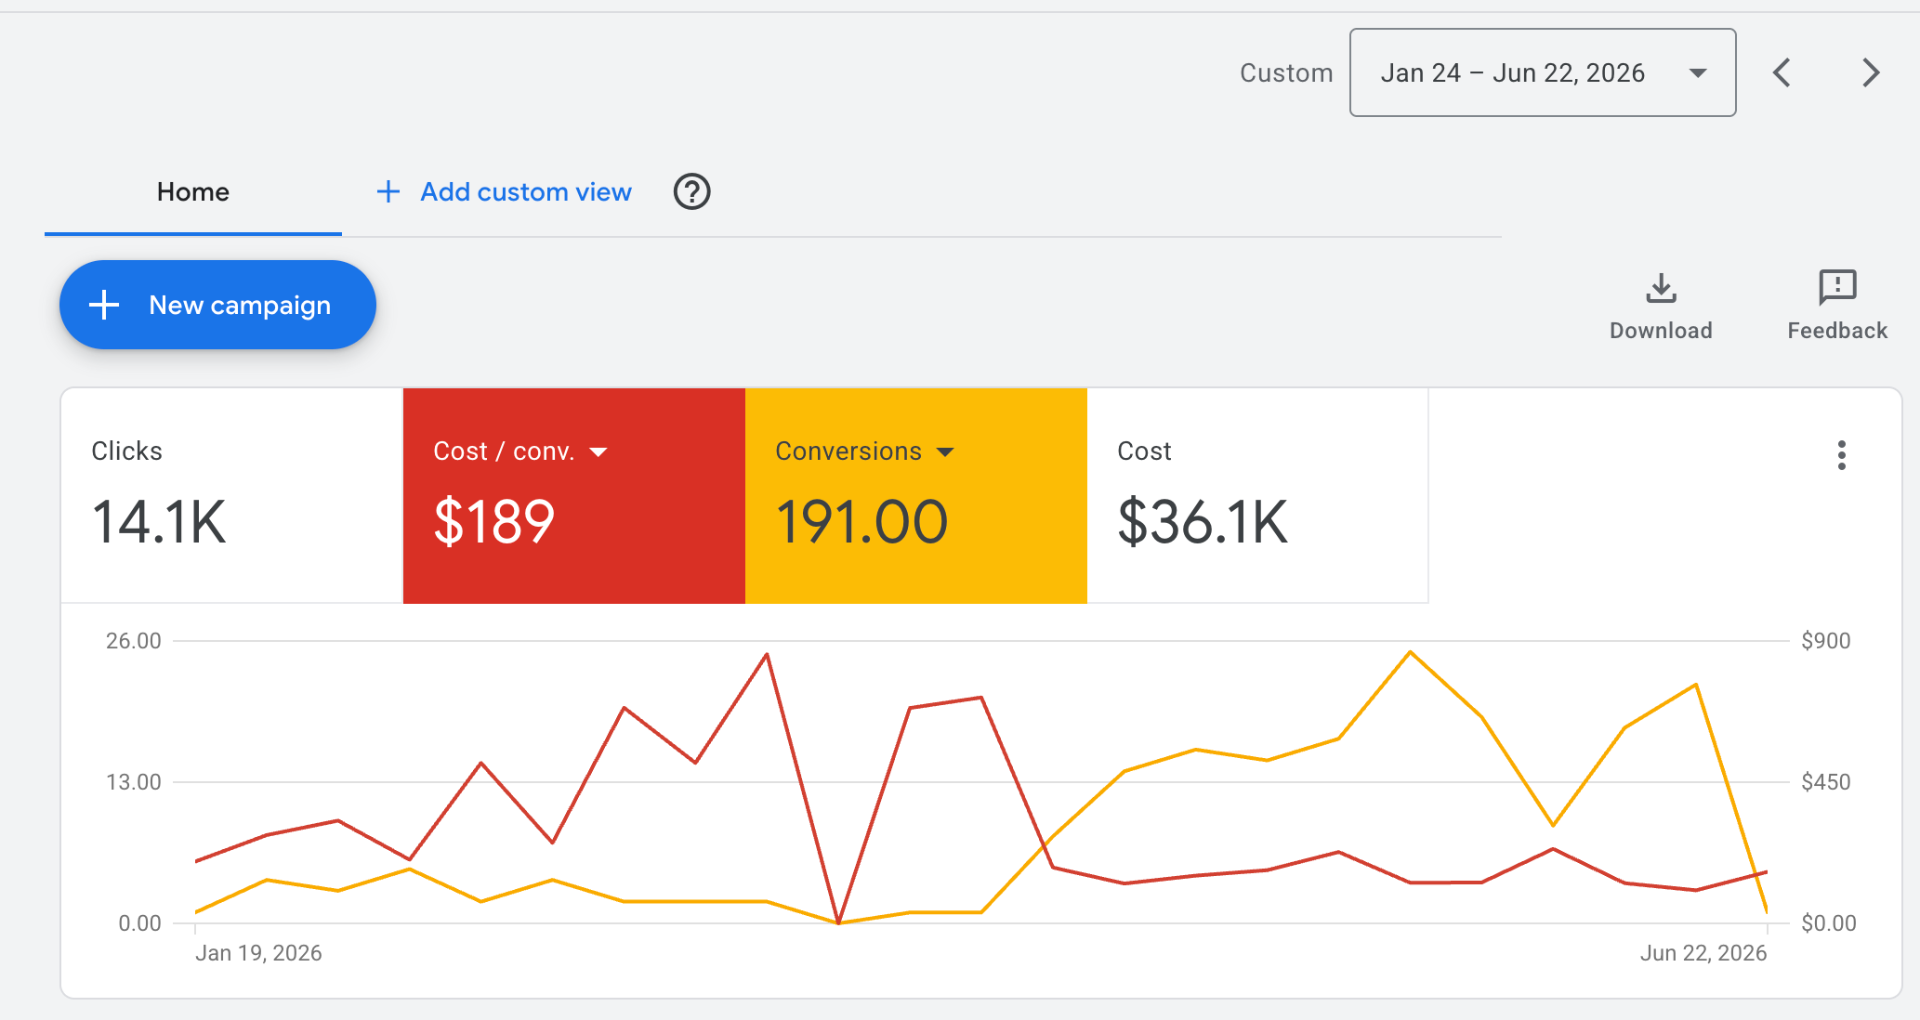1920x1020 pixels.
Task: Select the yellow Conversions card
Action: [x=916, y=496]
